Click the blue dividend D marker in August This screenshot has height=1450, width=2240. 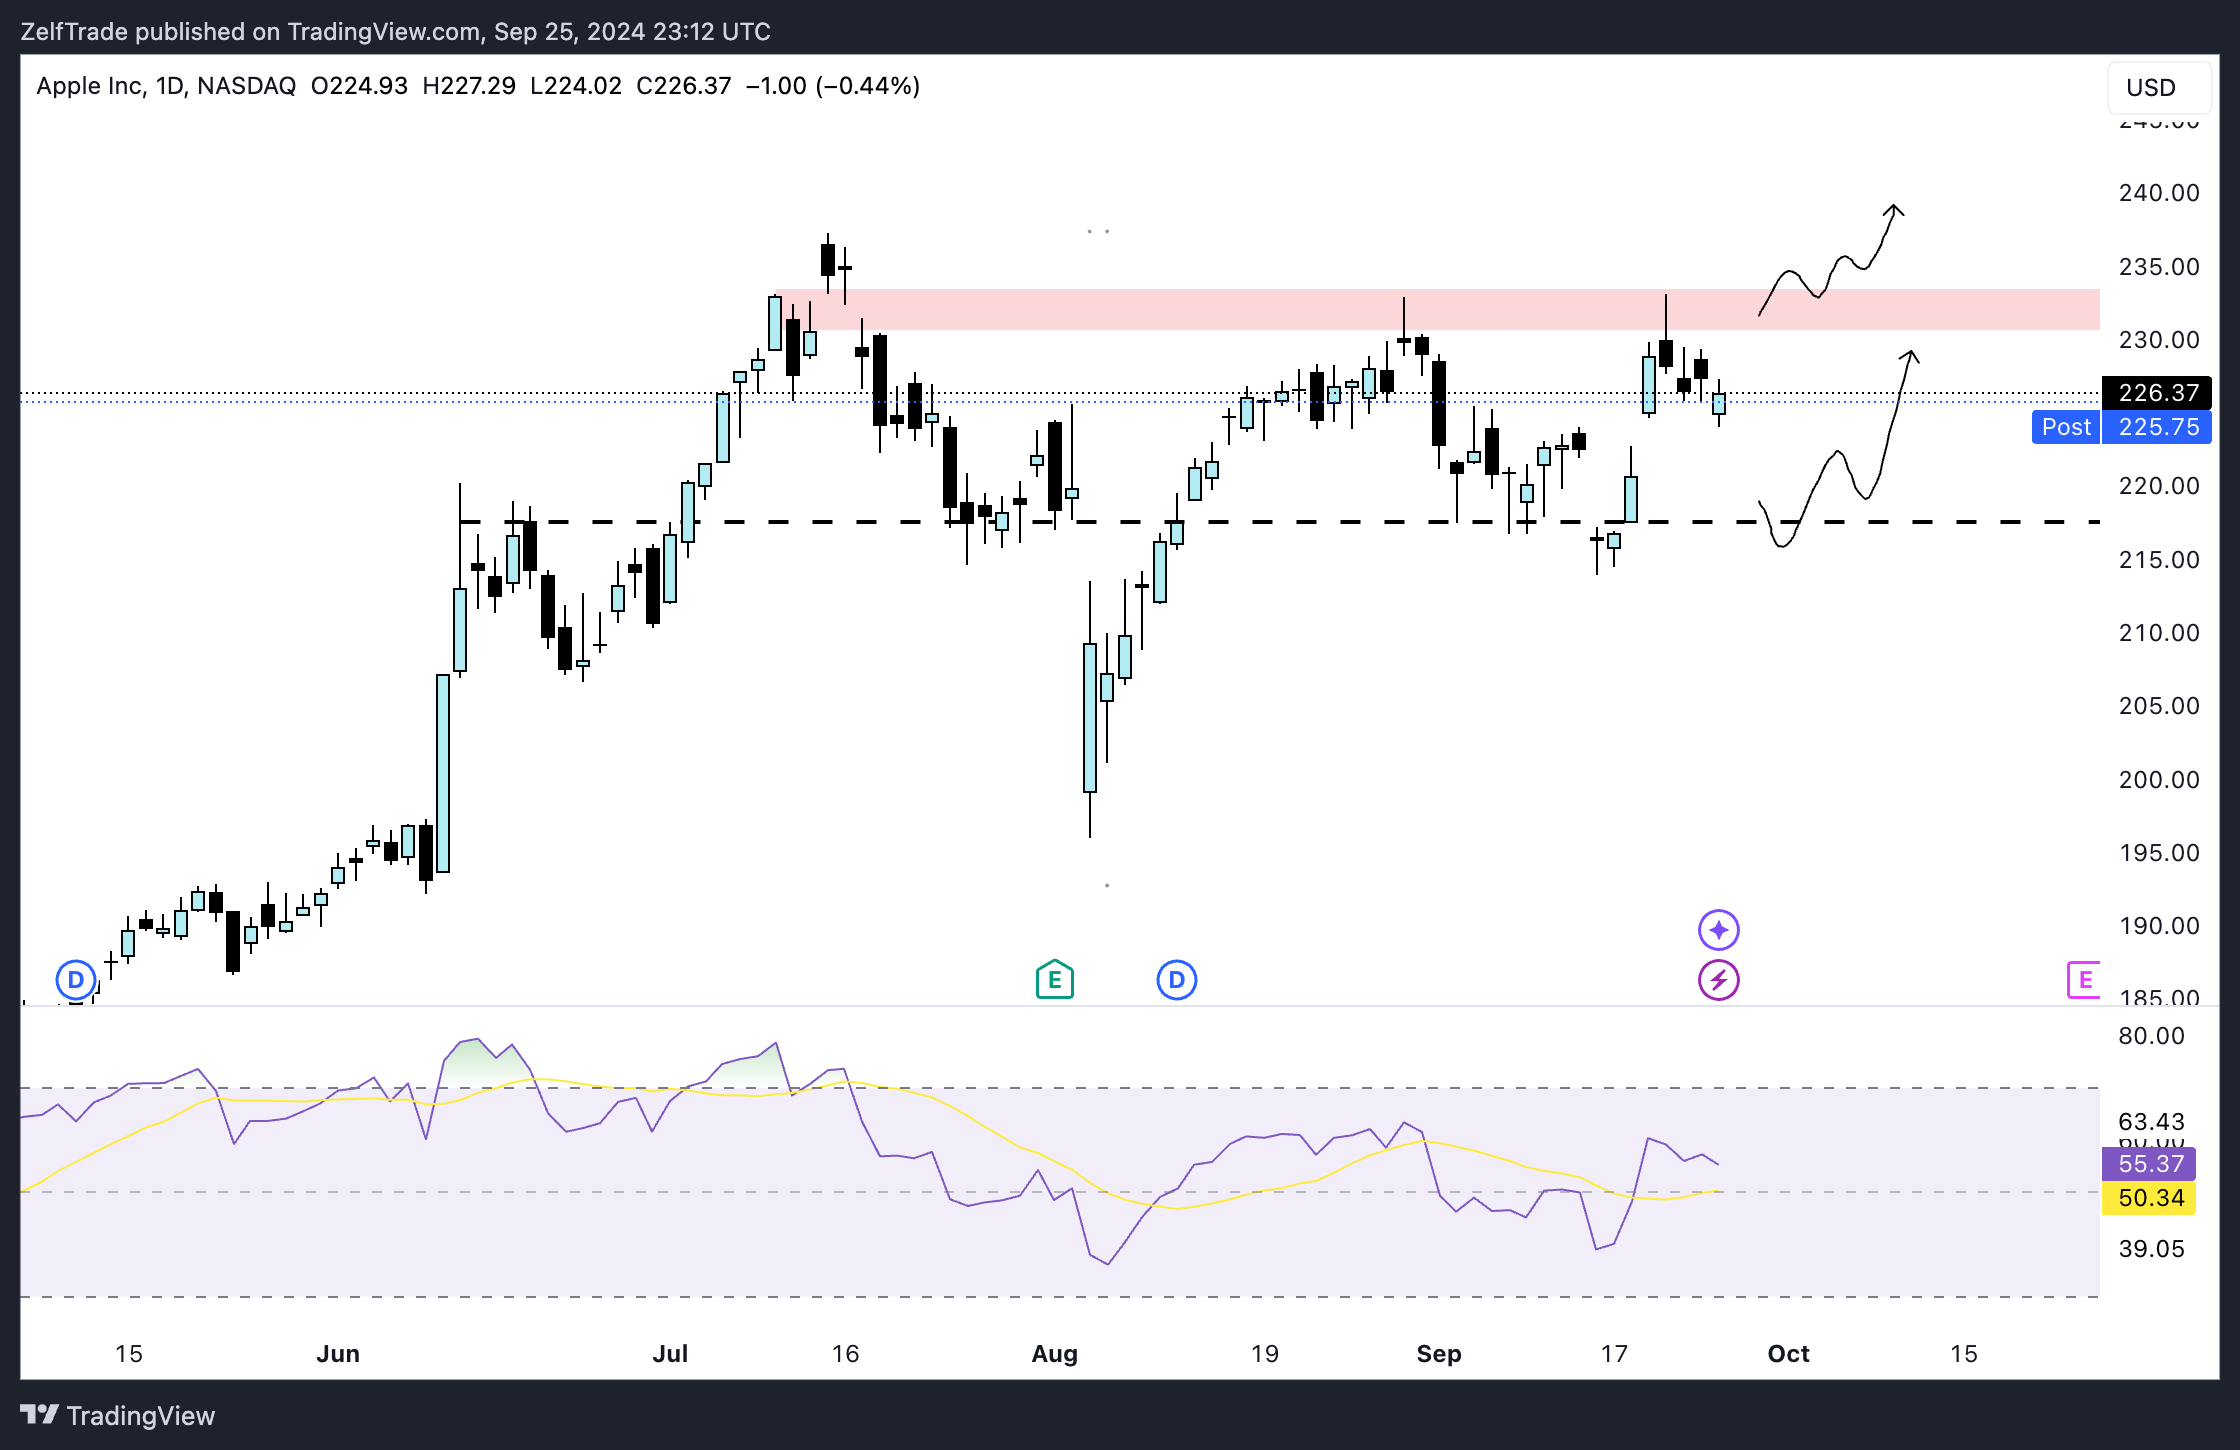point(1176,980)
